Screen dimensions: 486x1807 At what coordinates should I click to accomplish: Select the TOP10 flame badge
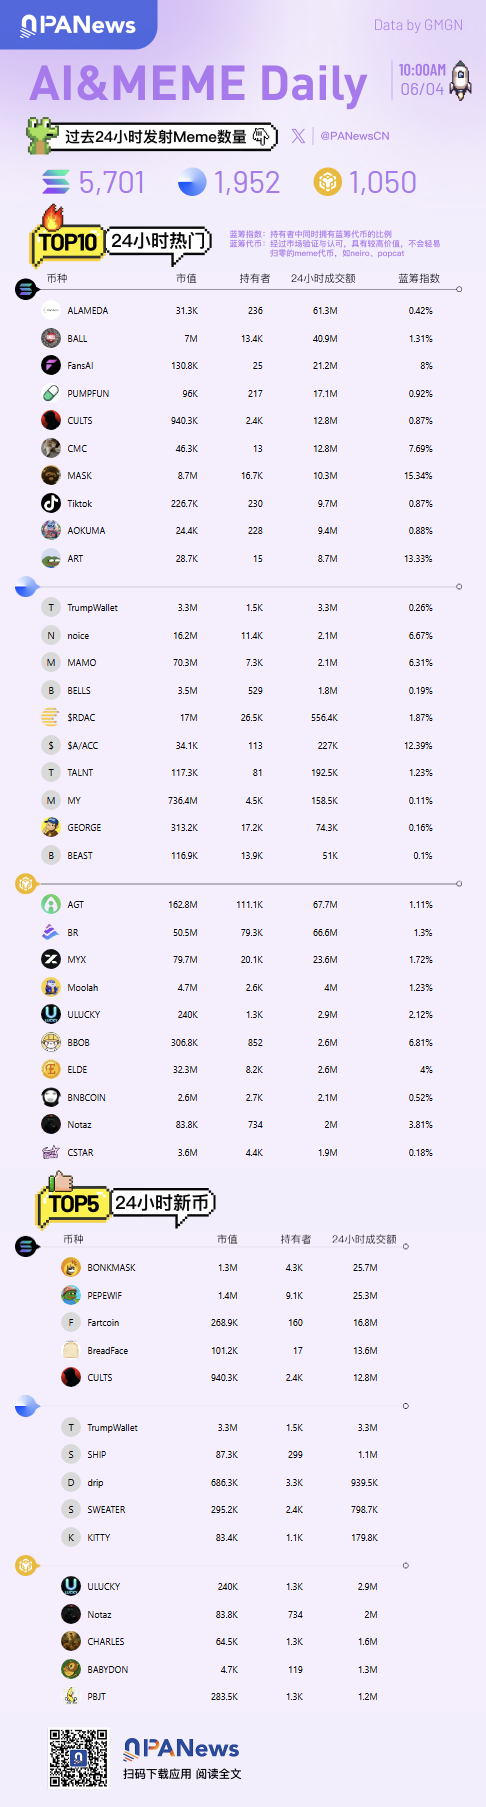[x=65, y=236]
